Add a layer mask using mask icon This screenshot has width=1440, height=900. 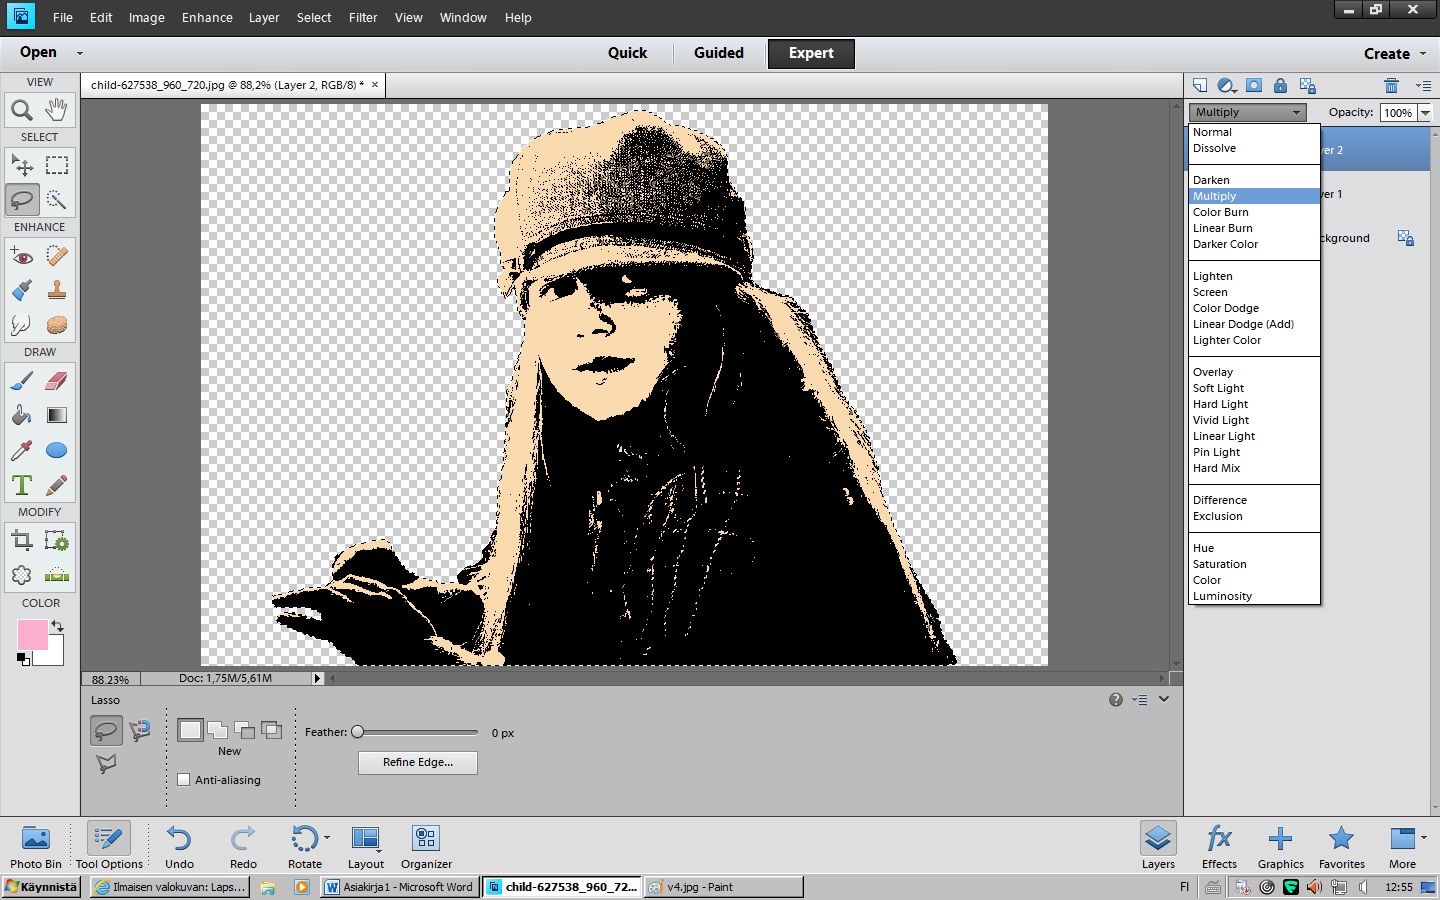(1254, 85)
